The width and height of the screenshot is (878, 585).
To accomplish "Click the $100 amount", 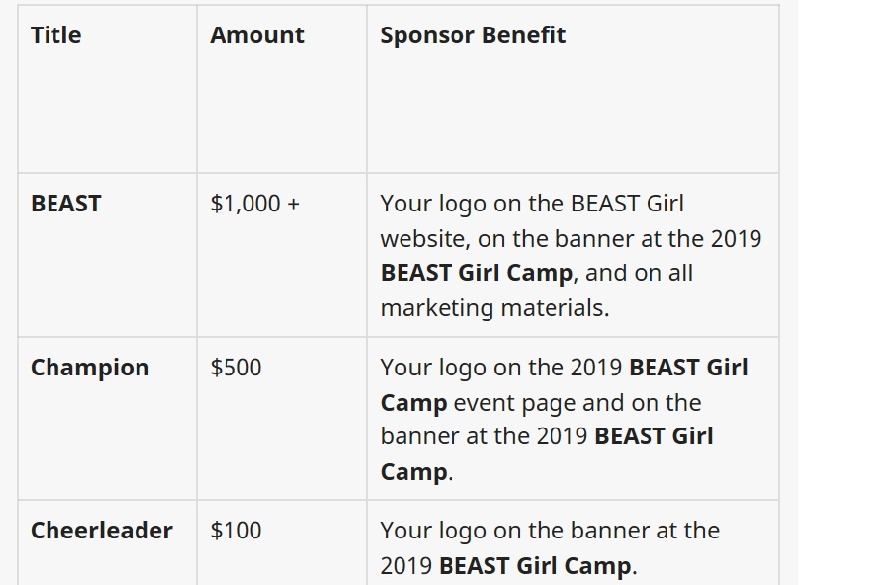I will [x=236, y=530].
